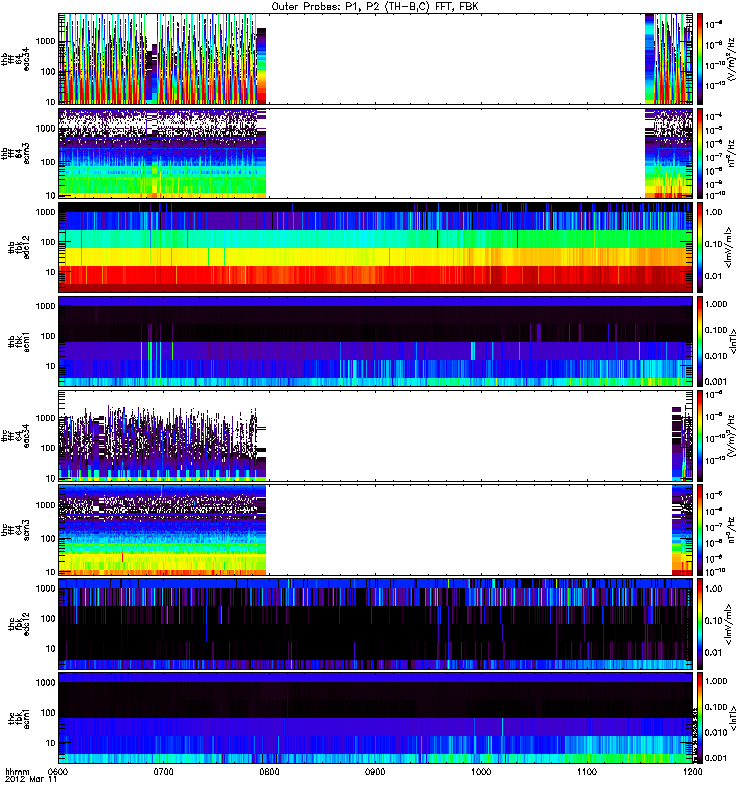Select the thb fbk edc12 spectrogram panel
The height and width of the screenshot is (800, 750).
point(376,247)
